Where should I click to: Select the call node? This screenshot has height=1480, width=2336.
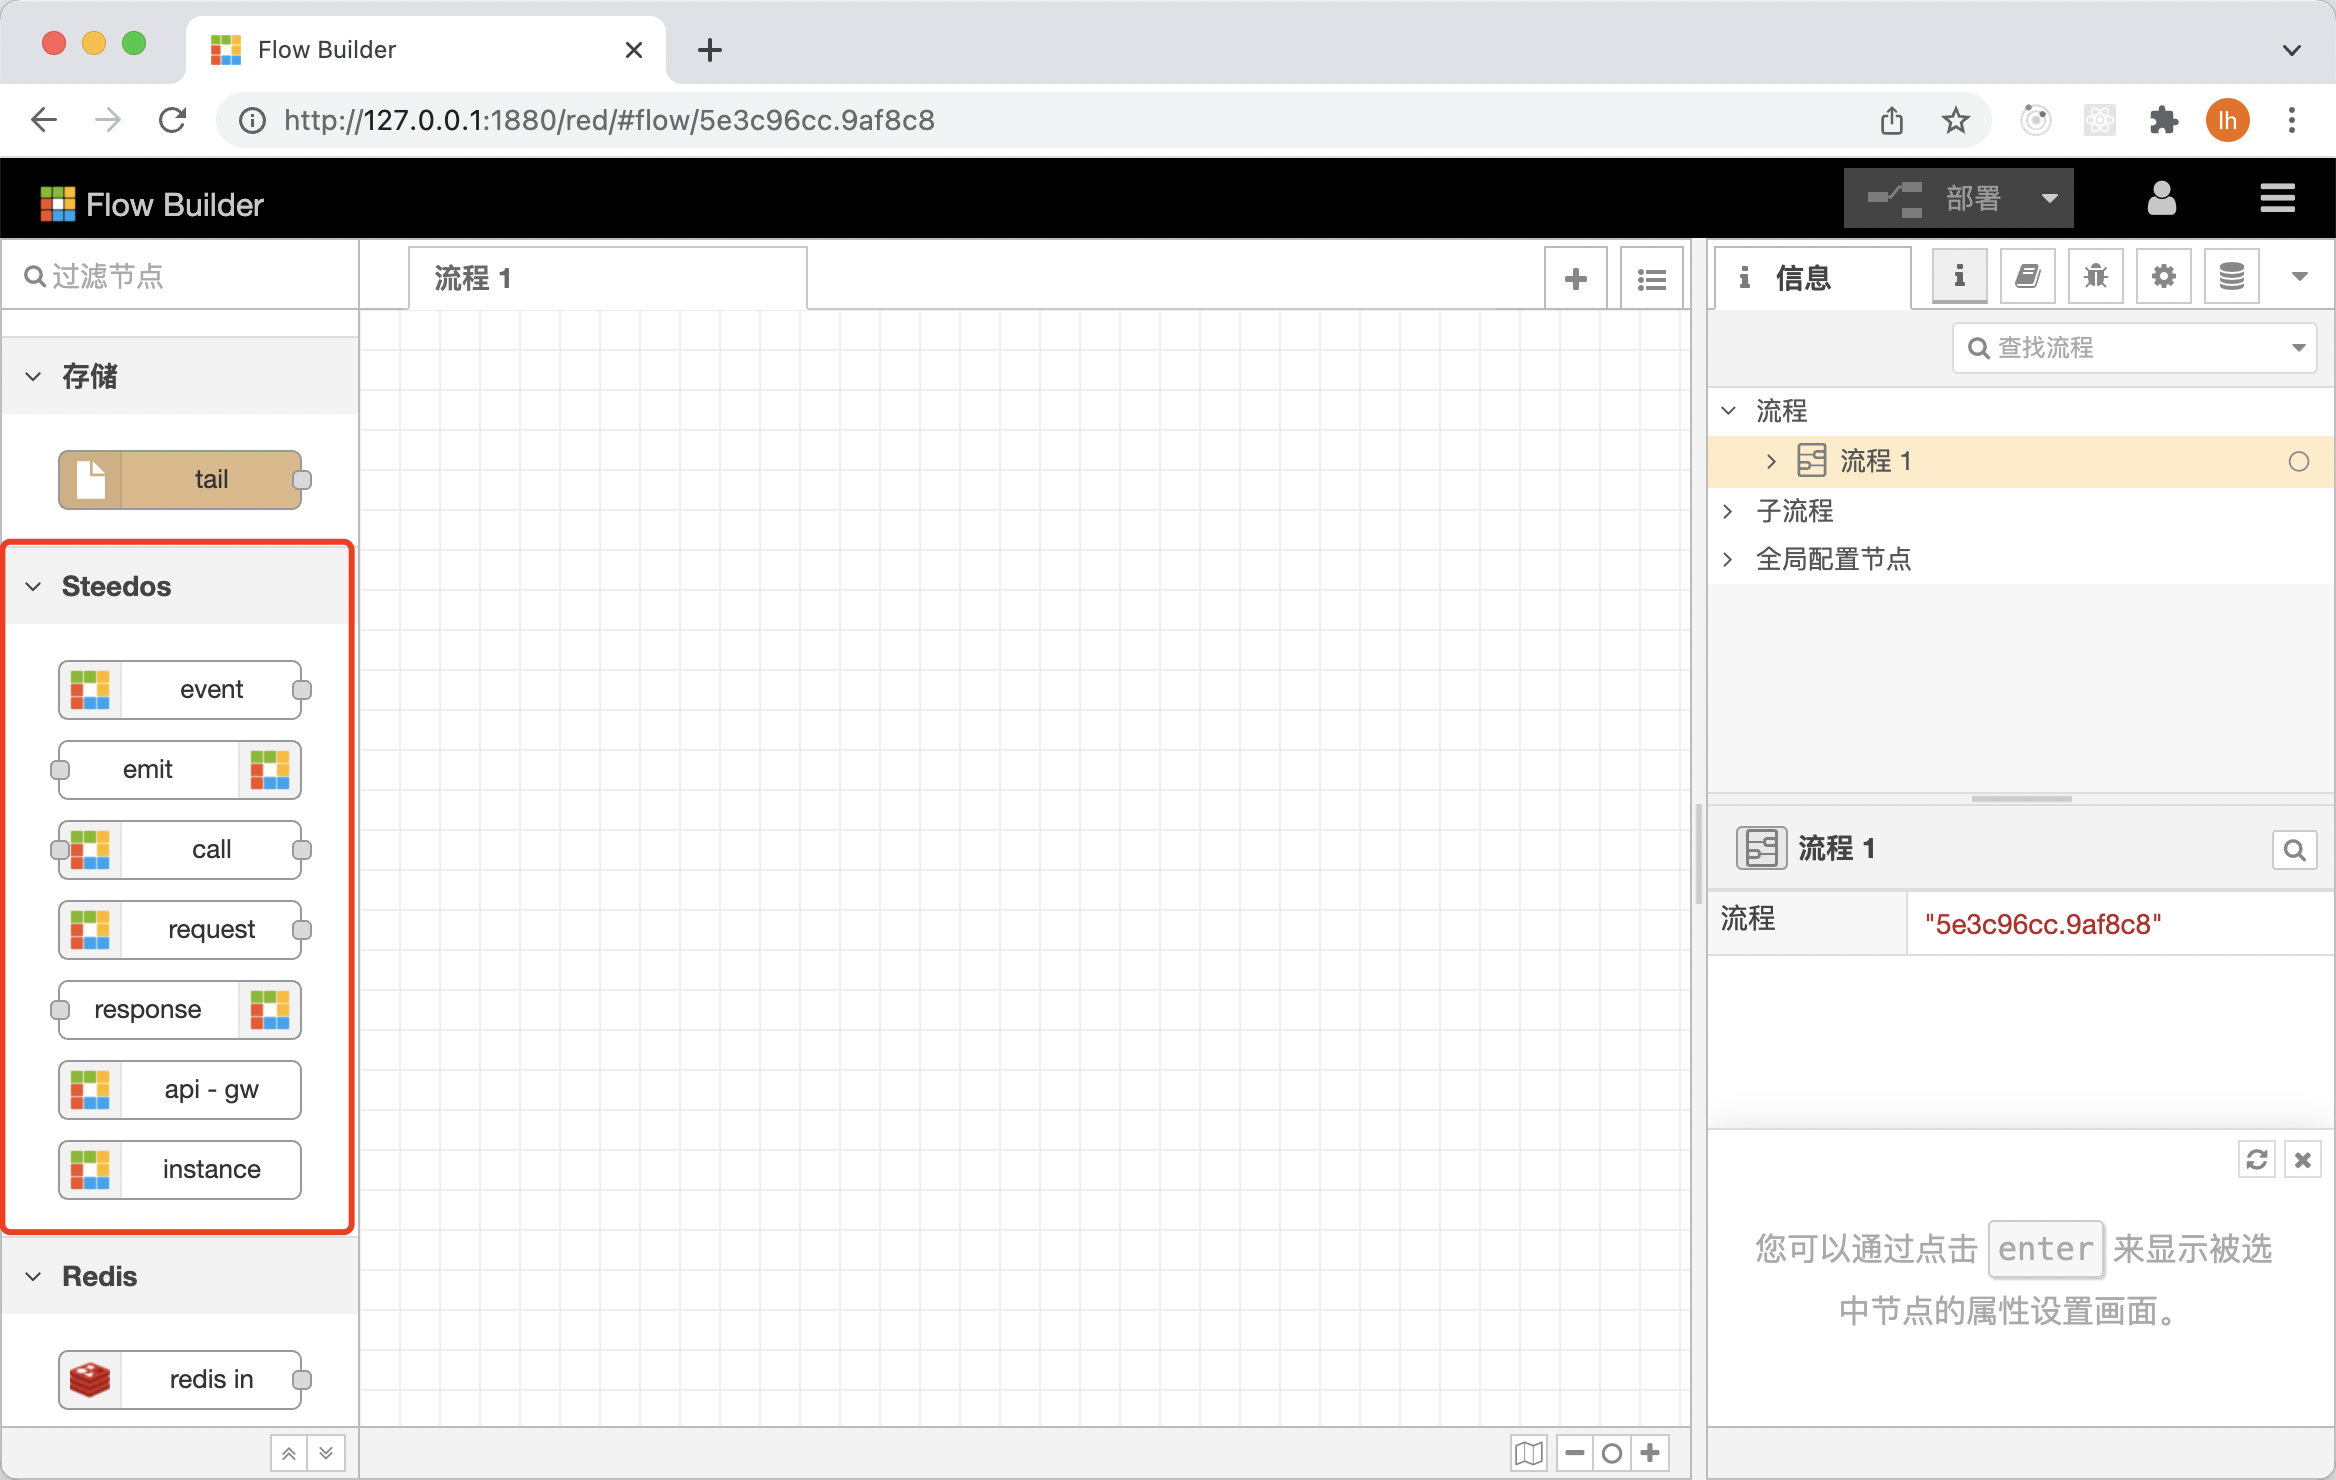tap(180, 850)
